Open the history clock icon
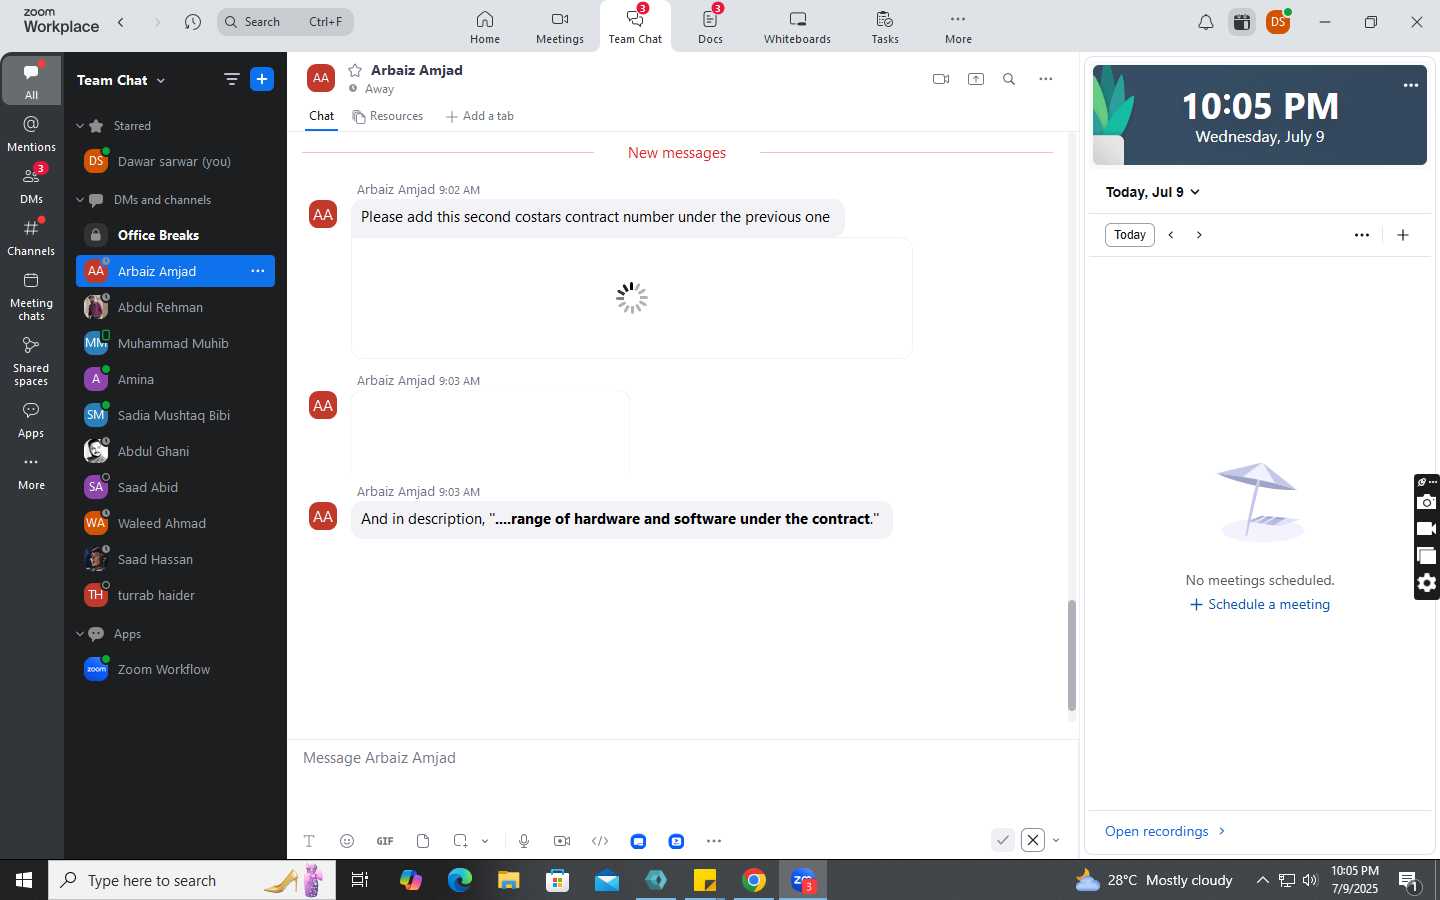 (x=193, y=22)
